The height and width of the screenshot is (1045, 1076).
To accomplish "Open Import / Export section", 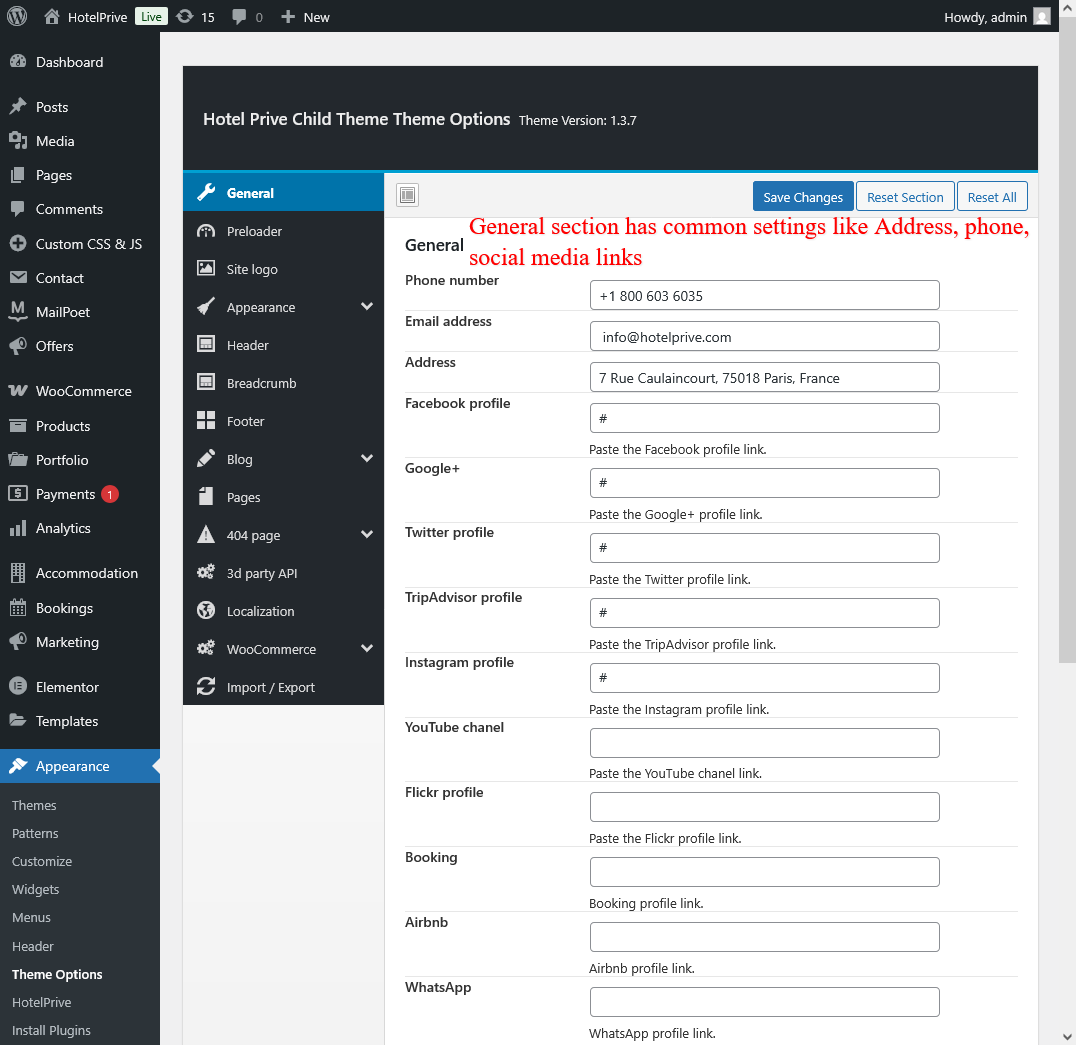I will [270, 687].
